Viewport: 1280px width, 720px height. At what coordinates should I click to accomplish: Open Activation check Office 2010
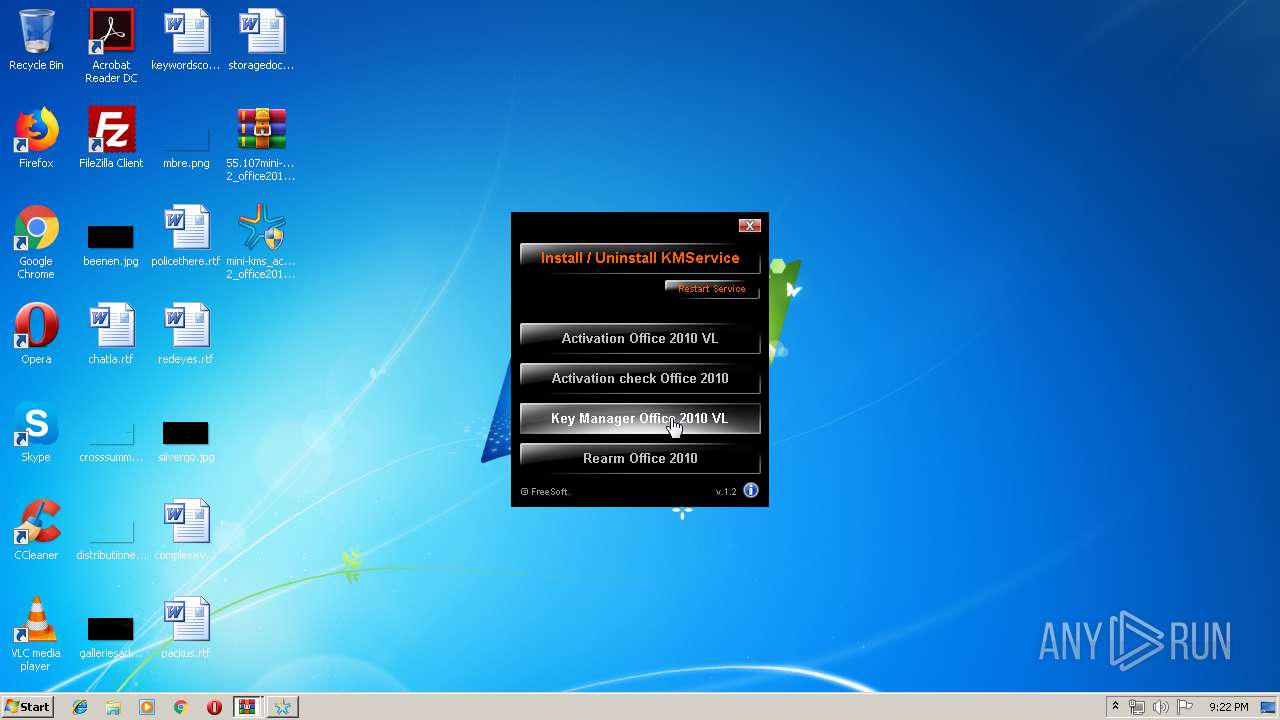(x=640, y=378)
